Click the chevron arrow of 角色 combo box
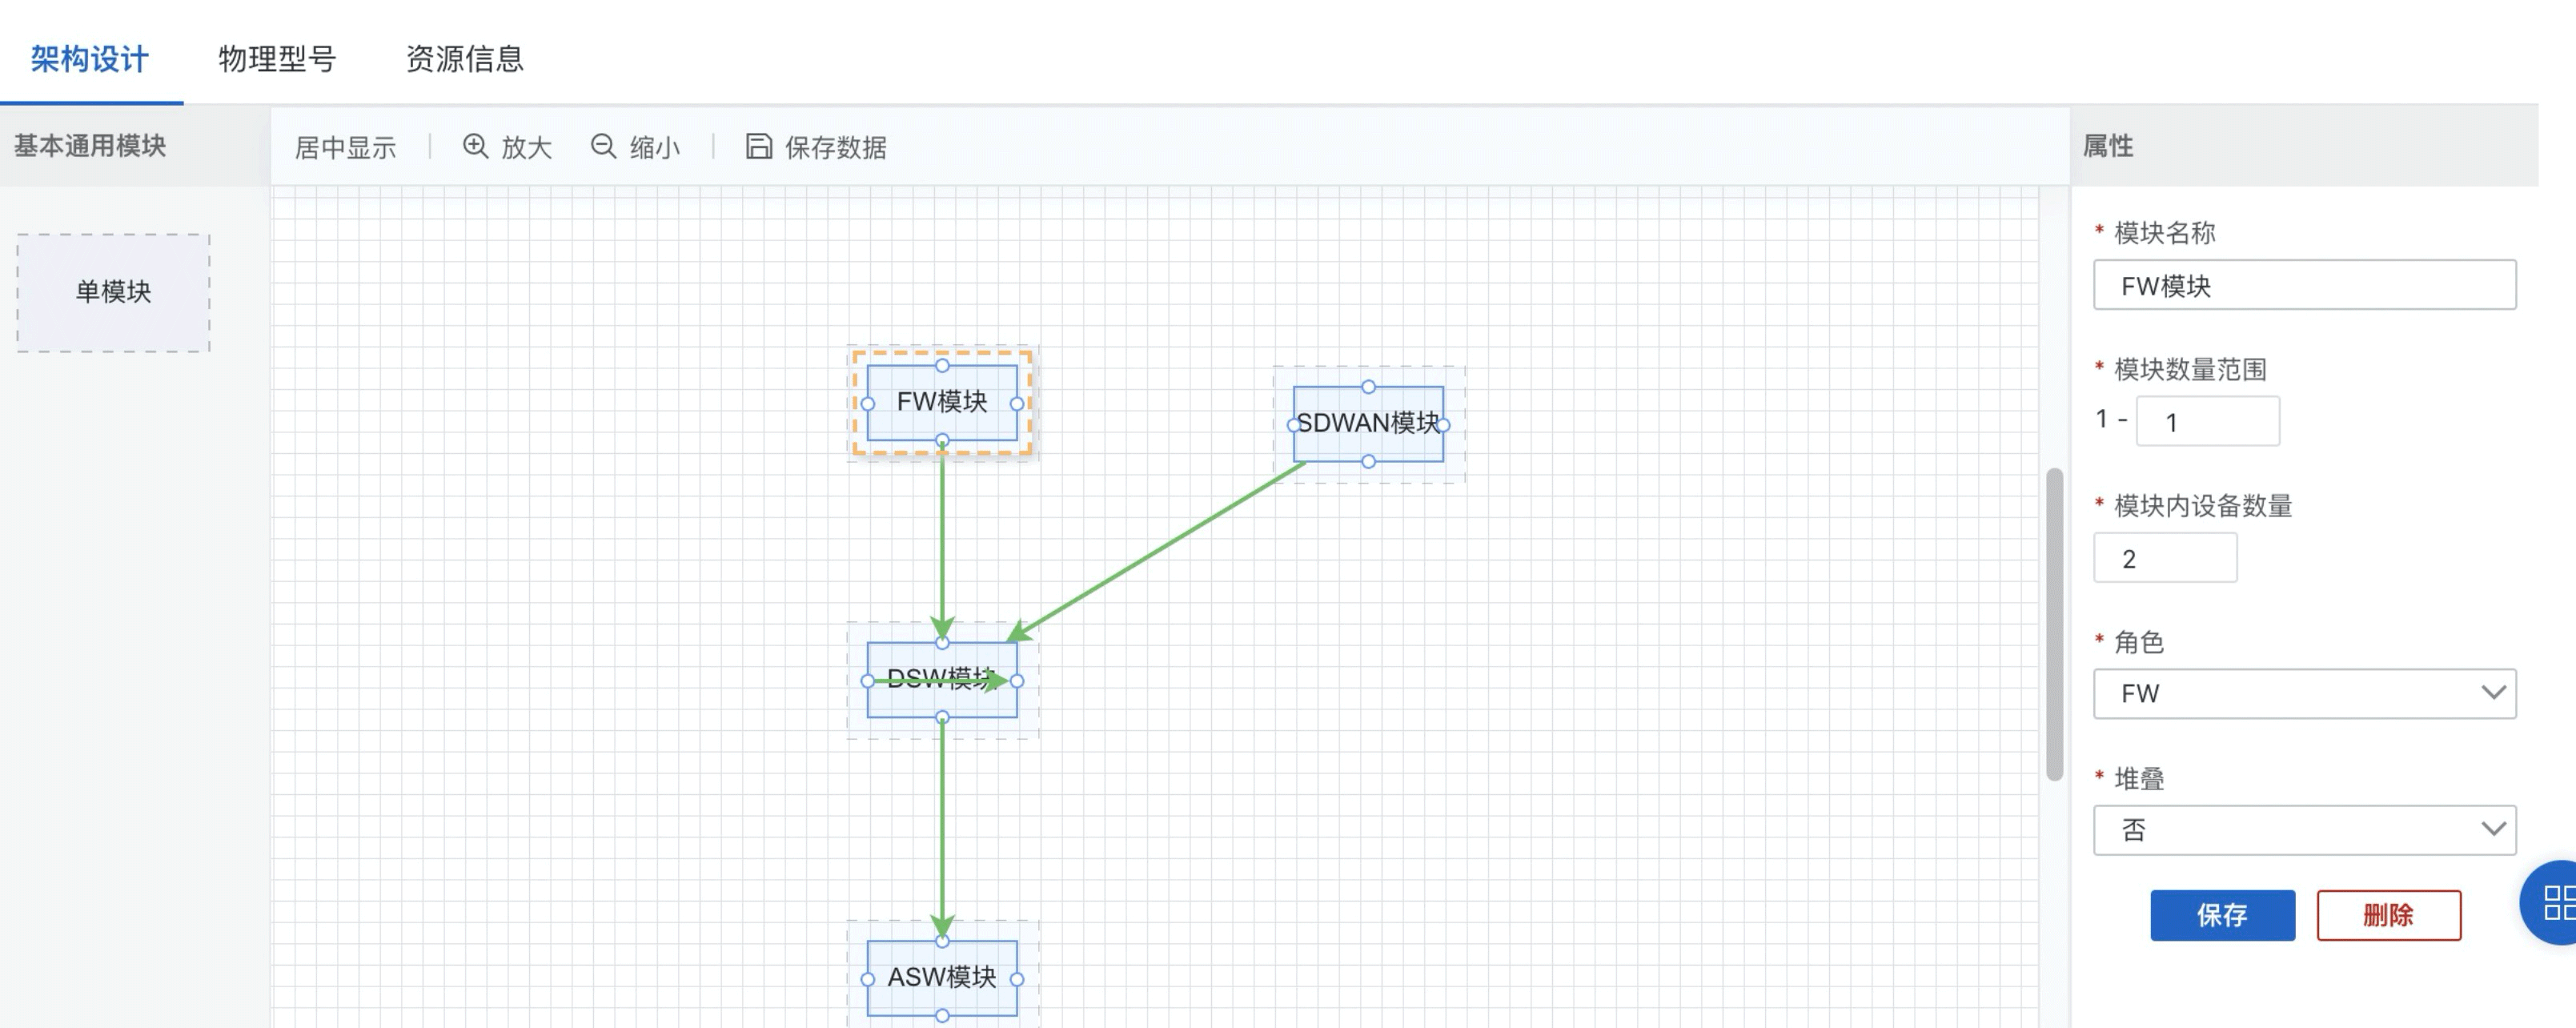This screenshot has width=2576, height=1028. point(2492,693)
